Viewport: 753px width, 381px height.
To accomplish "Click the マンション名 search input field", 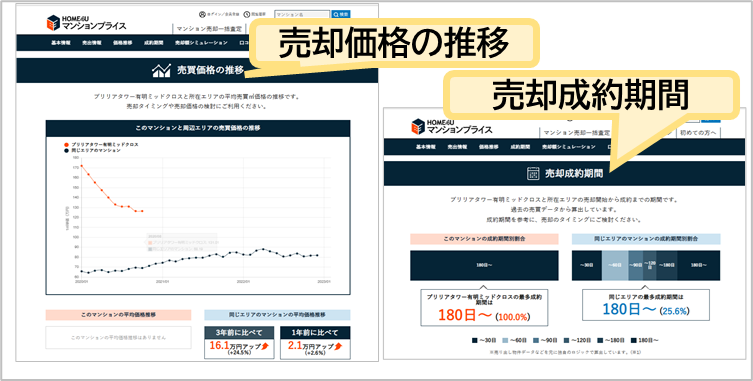I will click(302, 14).
